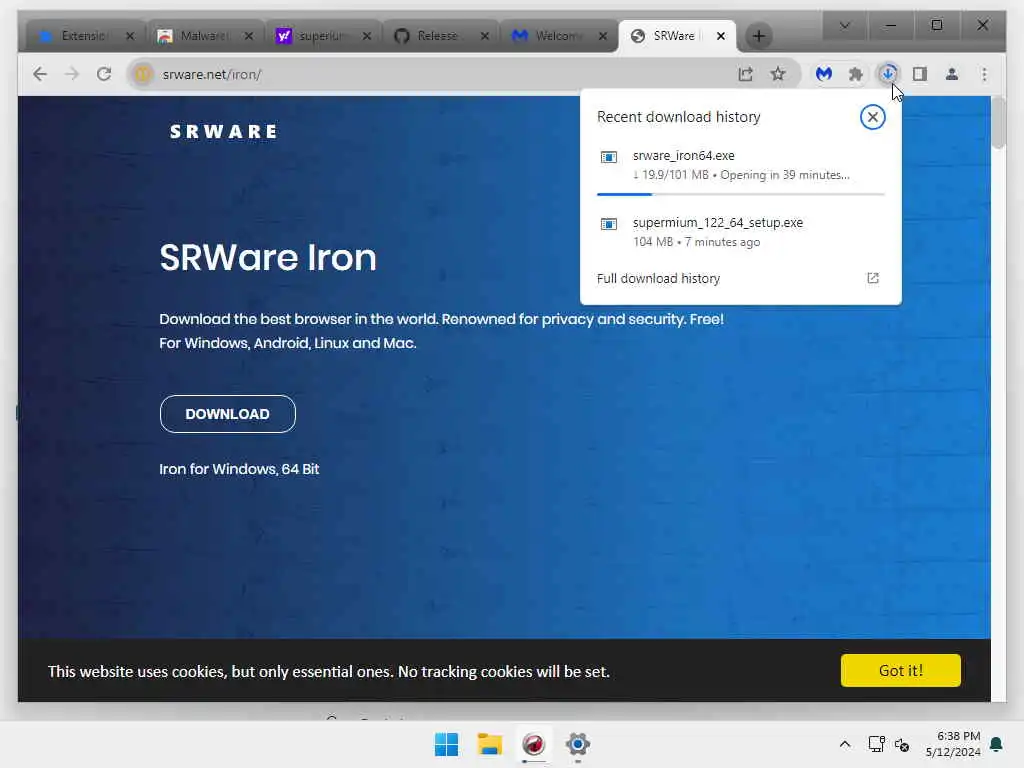
Task: Reload the srware.net page
Action: [x=104, y=74]
